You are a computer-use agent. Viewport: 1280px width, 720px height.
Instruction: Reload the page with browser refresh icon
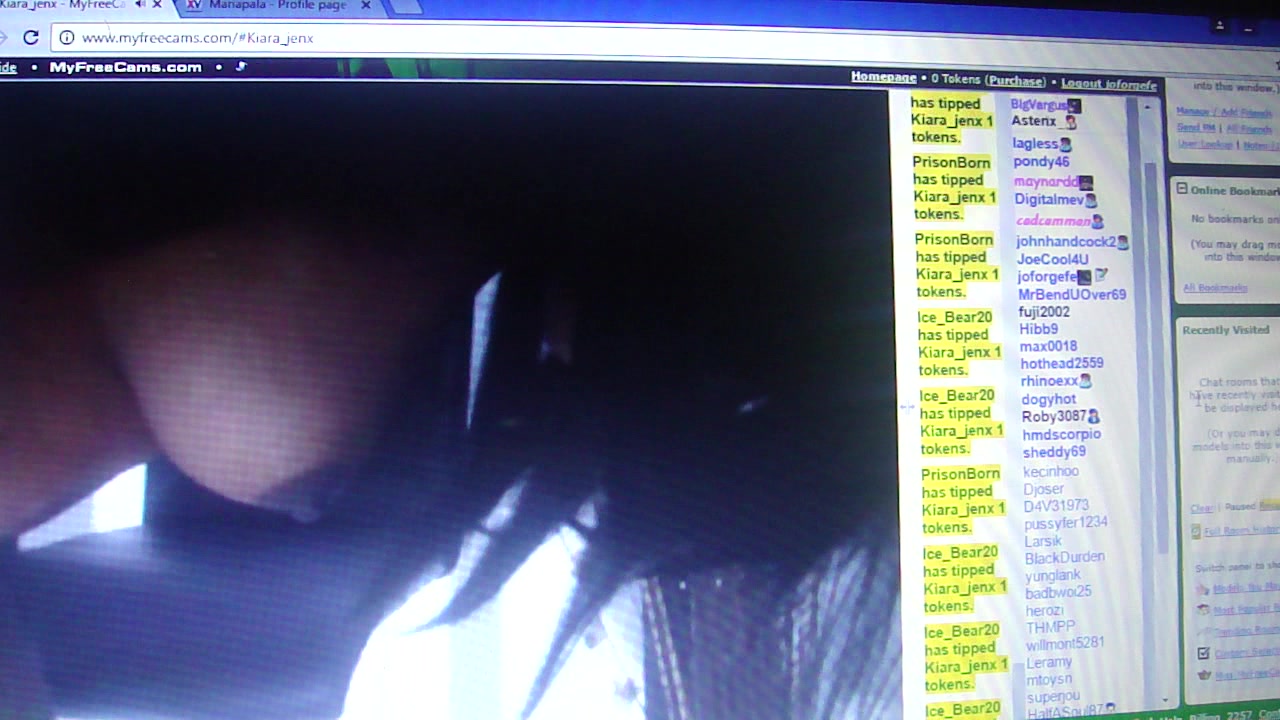coord(31,38)
